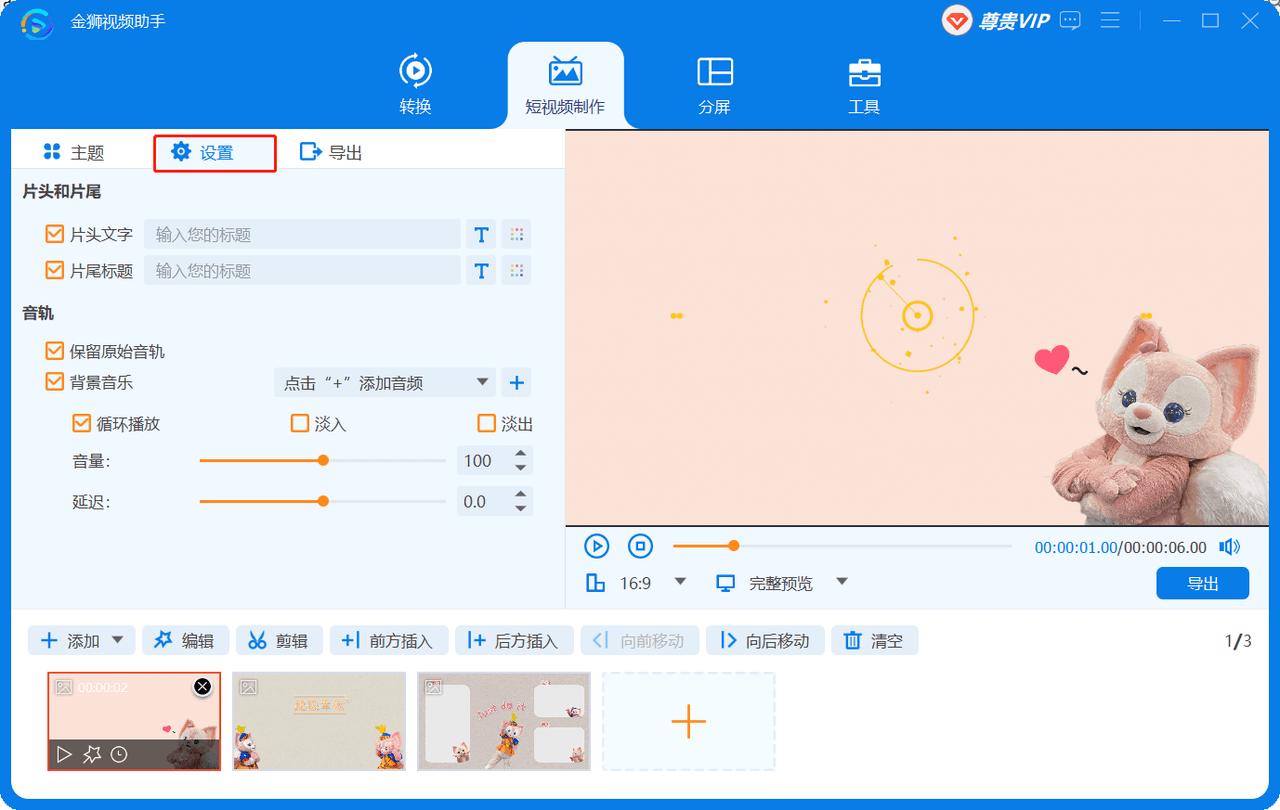Viewport: 1280px width, 810px height.
Task: Increase the 延迟 value with up arrow
Action: pos(521,494)
